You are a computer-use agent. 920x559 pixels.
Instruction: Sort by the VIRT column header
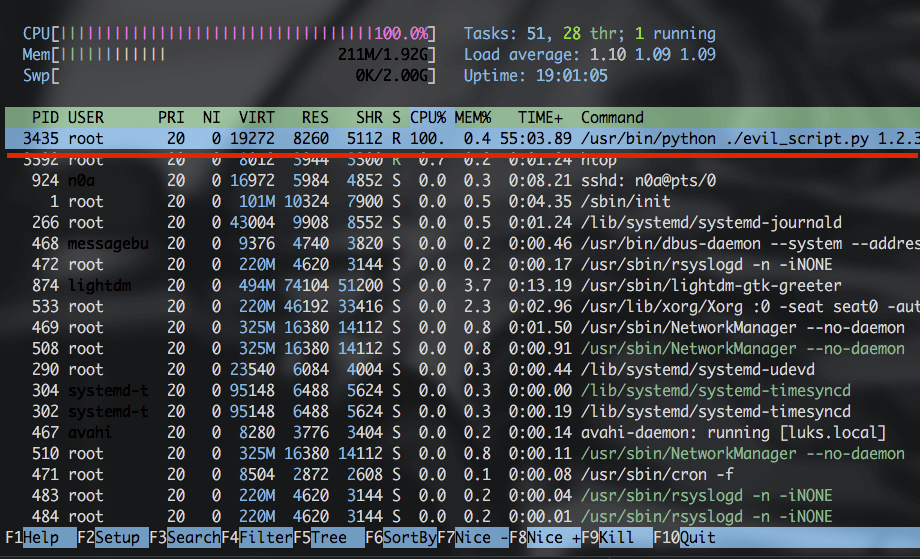click(x=256, y=117)
